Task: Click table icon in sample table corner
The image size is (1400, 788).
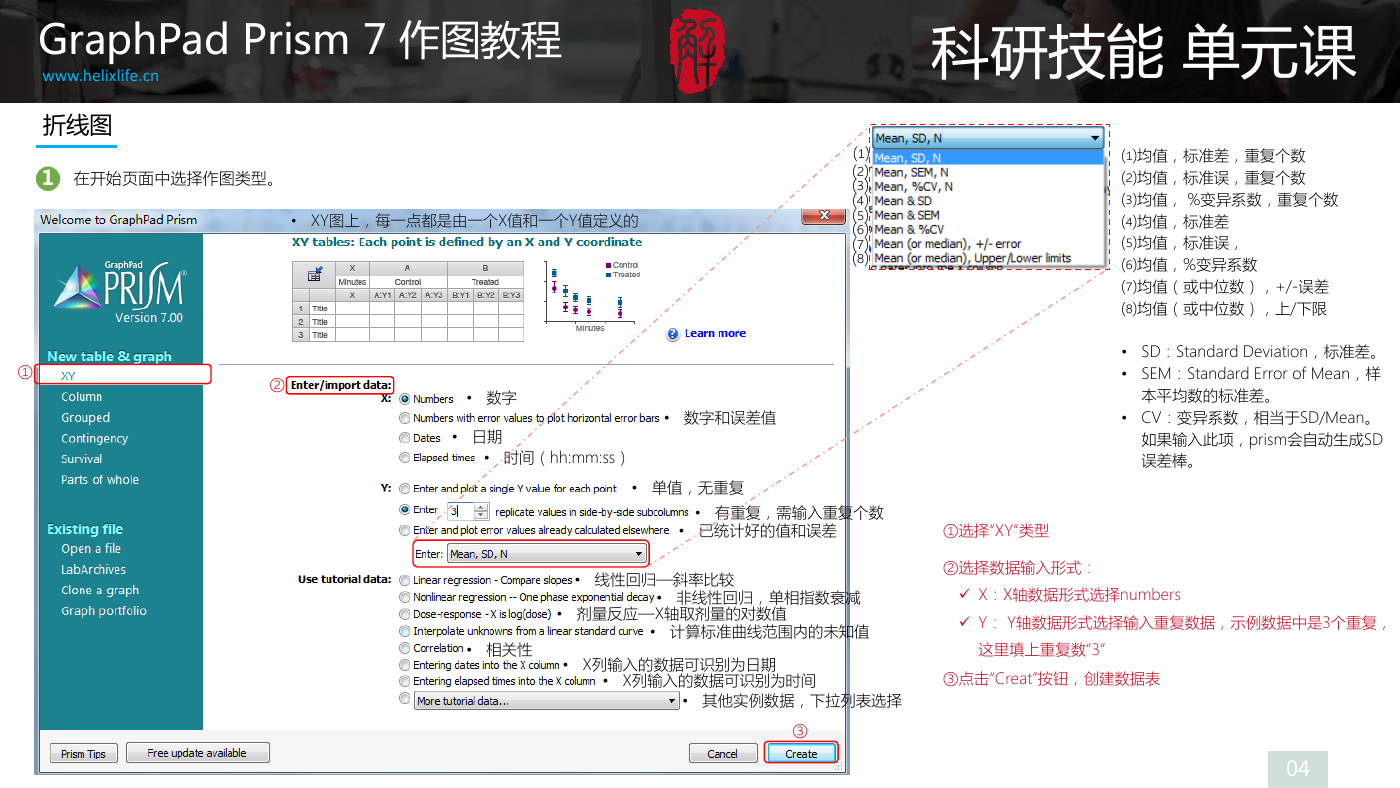Action: tap(314, 275)
